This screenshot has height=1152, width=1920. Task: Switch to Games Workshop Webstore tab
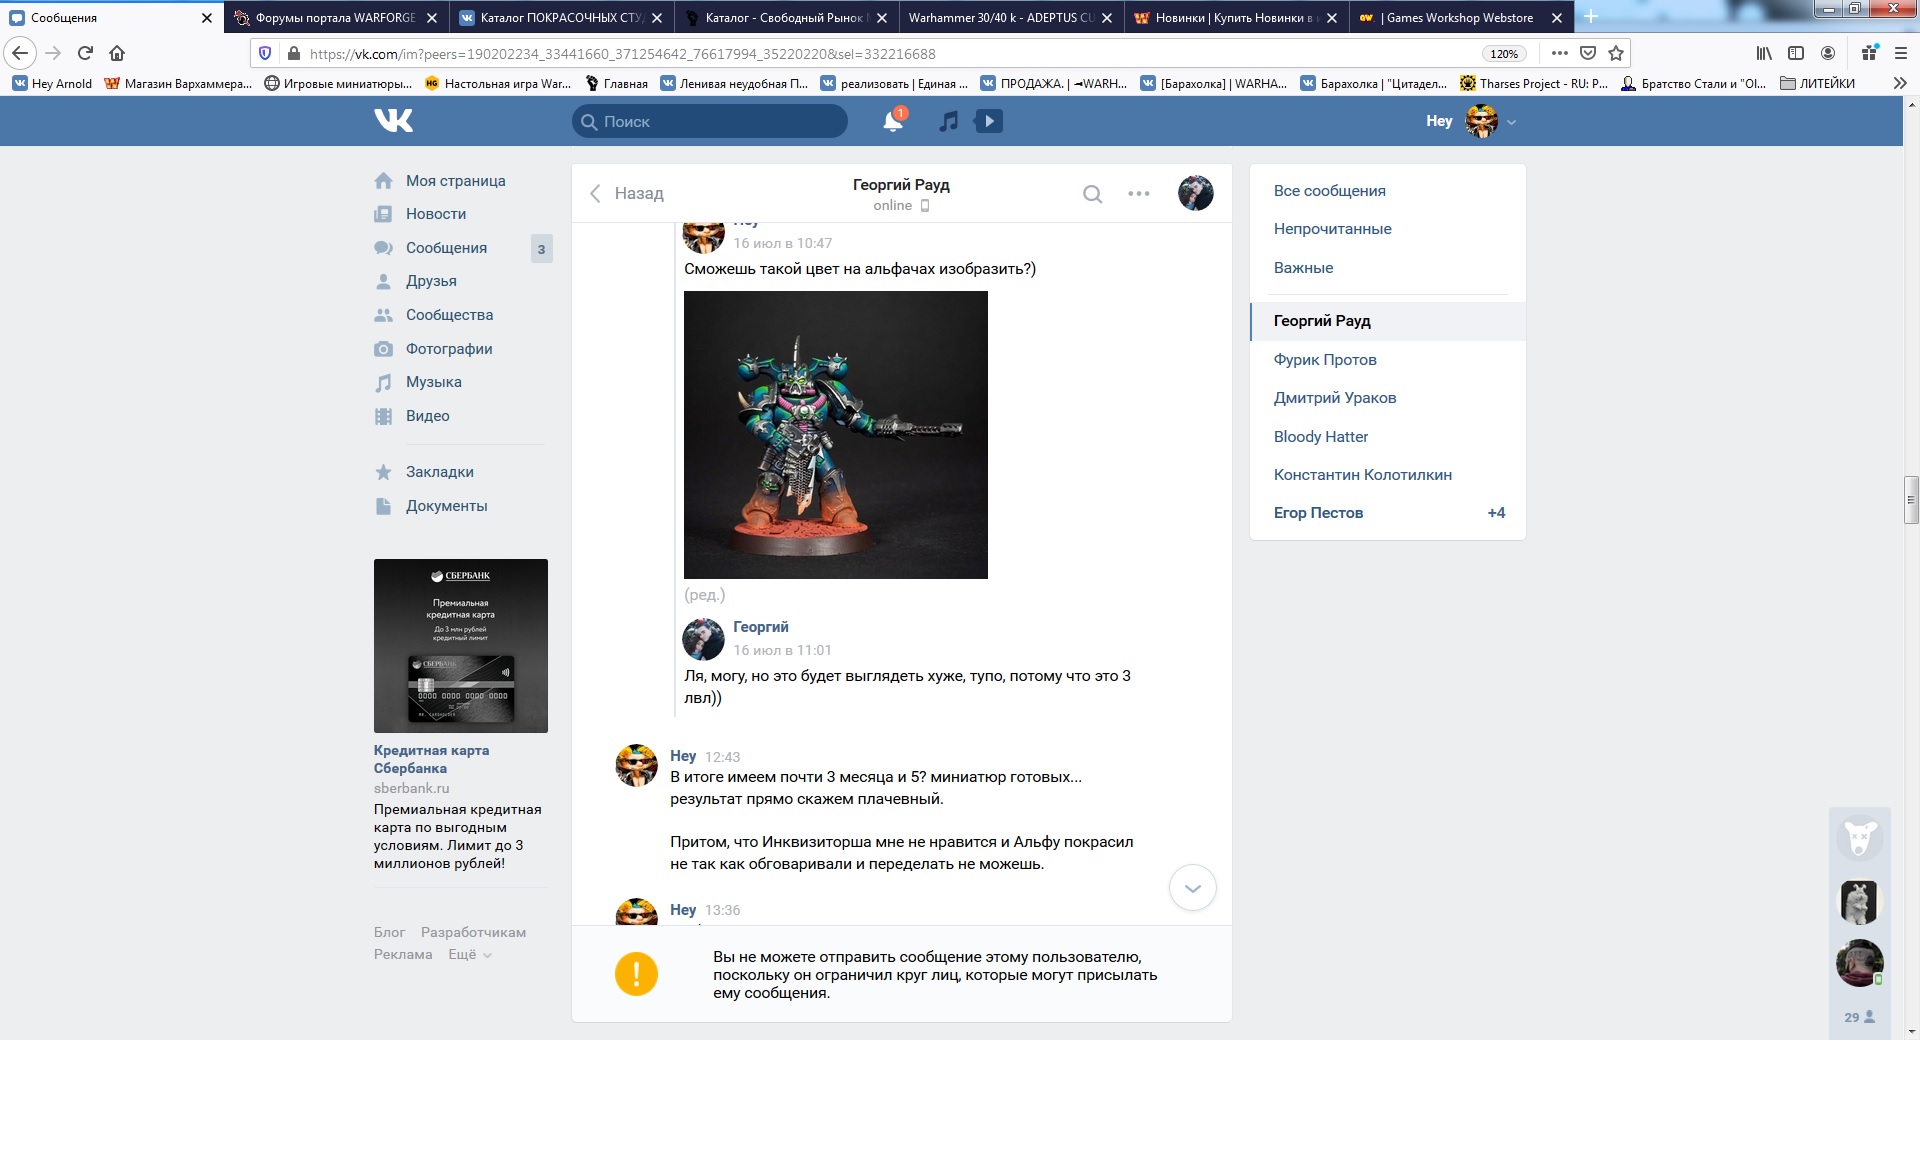(x=1460, y=17)
